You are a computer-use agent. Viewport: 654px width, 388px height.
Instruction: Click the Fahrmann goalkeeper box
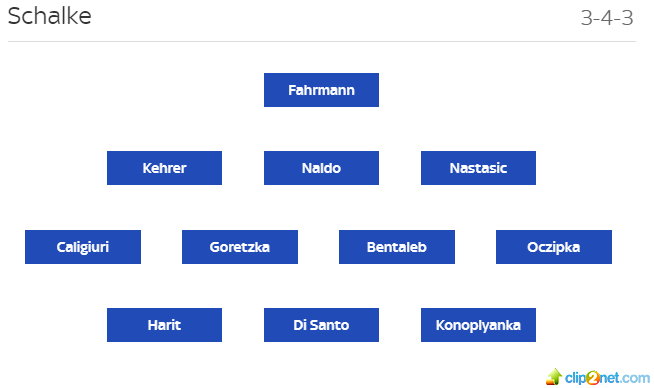point(321,90)
